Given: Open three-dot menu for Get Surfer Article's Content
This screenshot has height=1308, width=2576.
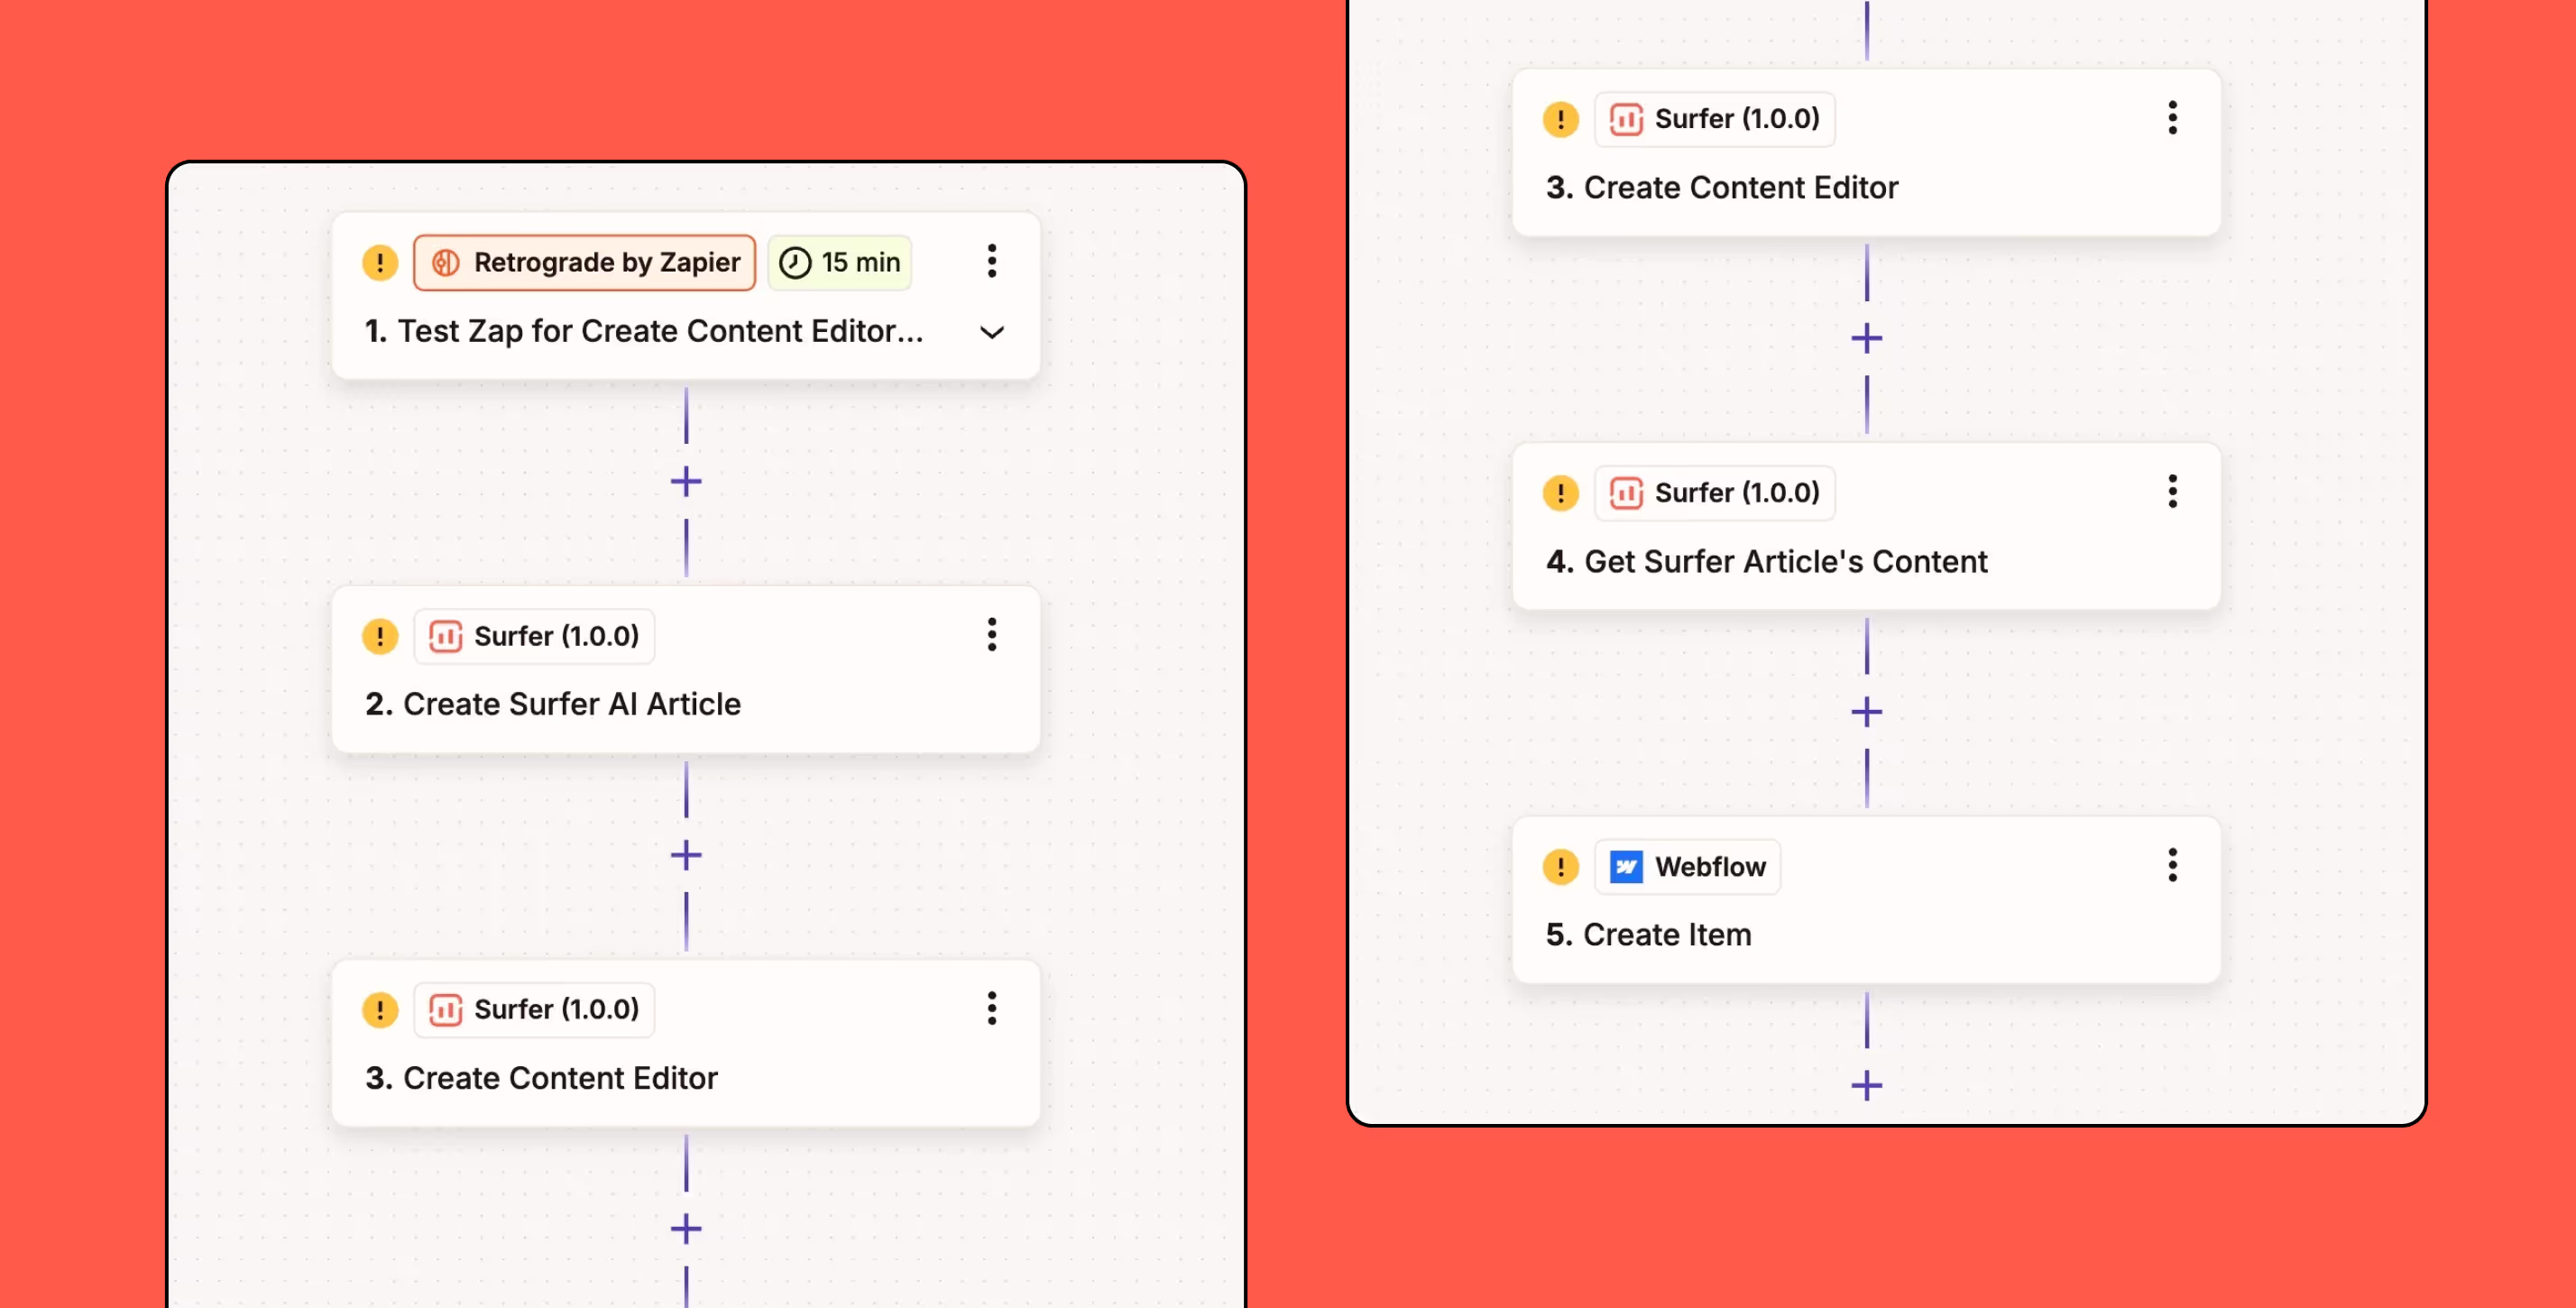Looking at the screenshot, I should (x=2173, y=492).
